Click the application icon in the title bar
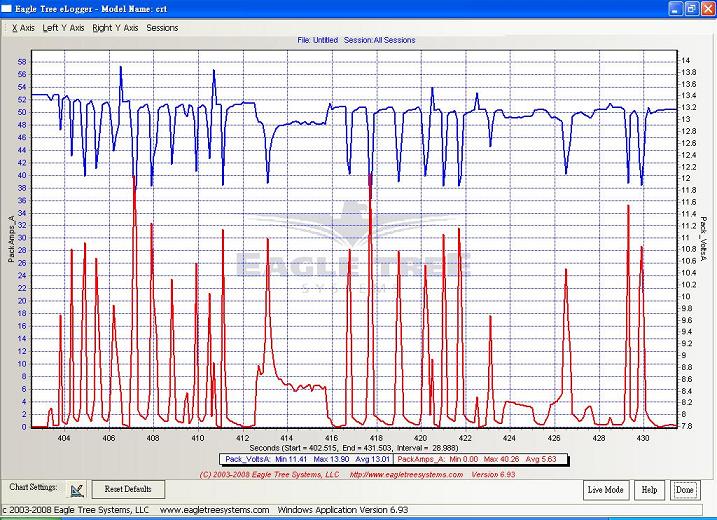This screenshot has height=520, width=717. tap(9, 8)
